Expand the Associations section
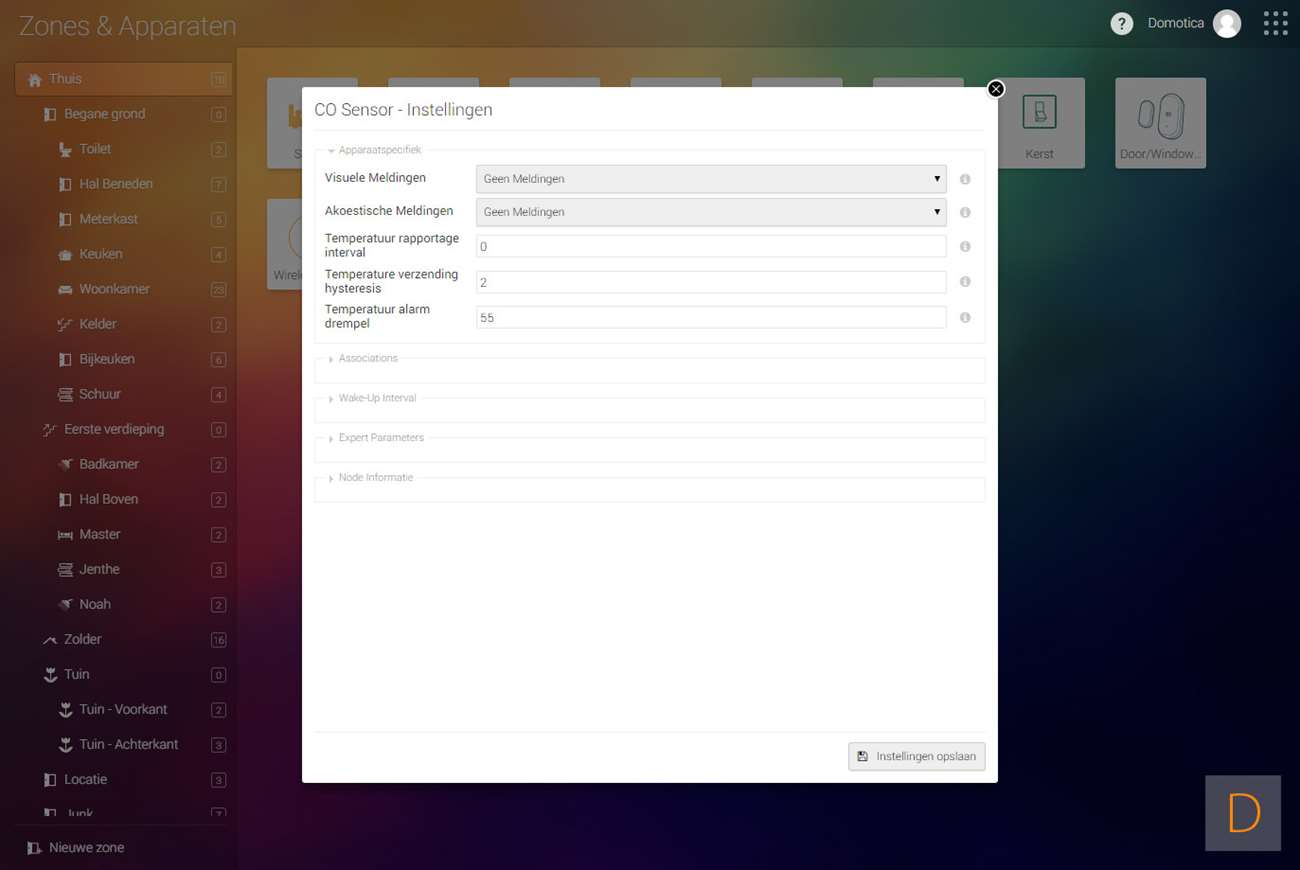 click(x=364, y=358)
